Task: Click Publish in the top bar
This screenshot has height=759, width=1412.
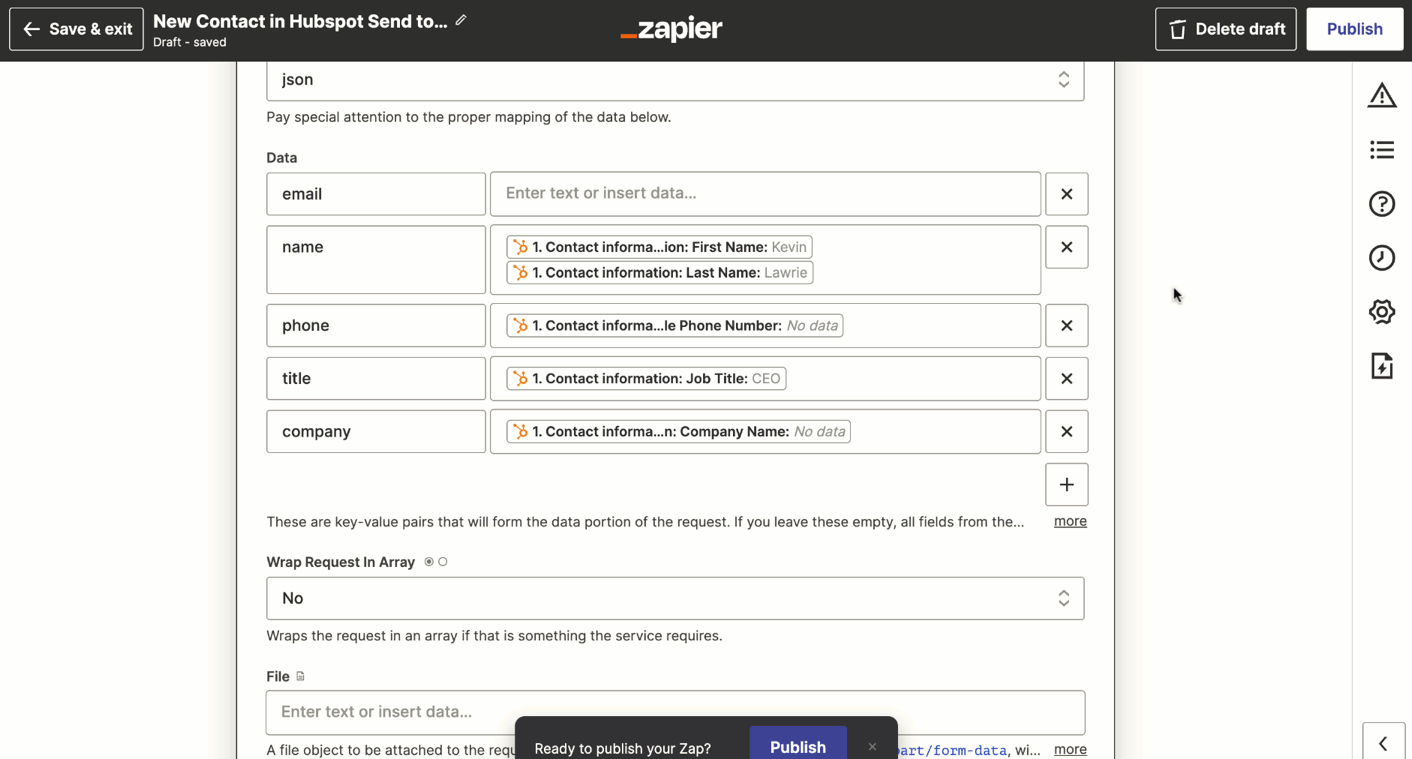Action: click(1355, 29)
